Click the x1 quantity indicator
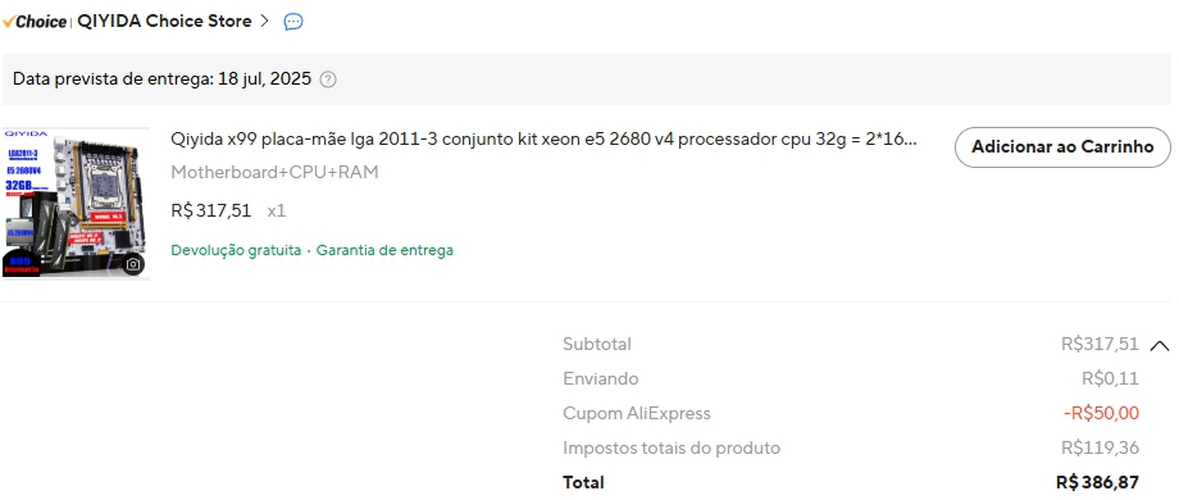Screen dimensions: 1179x500 click(277, 211)
